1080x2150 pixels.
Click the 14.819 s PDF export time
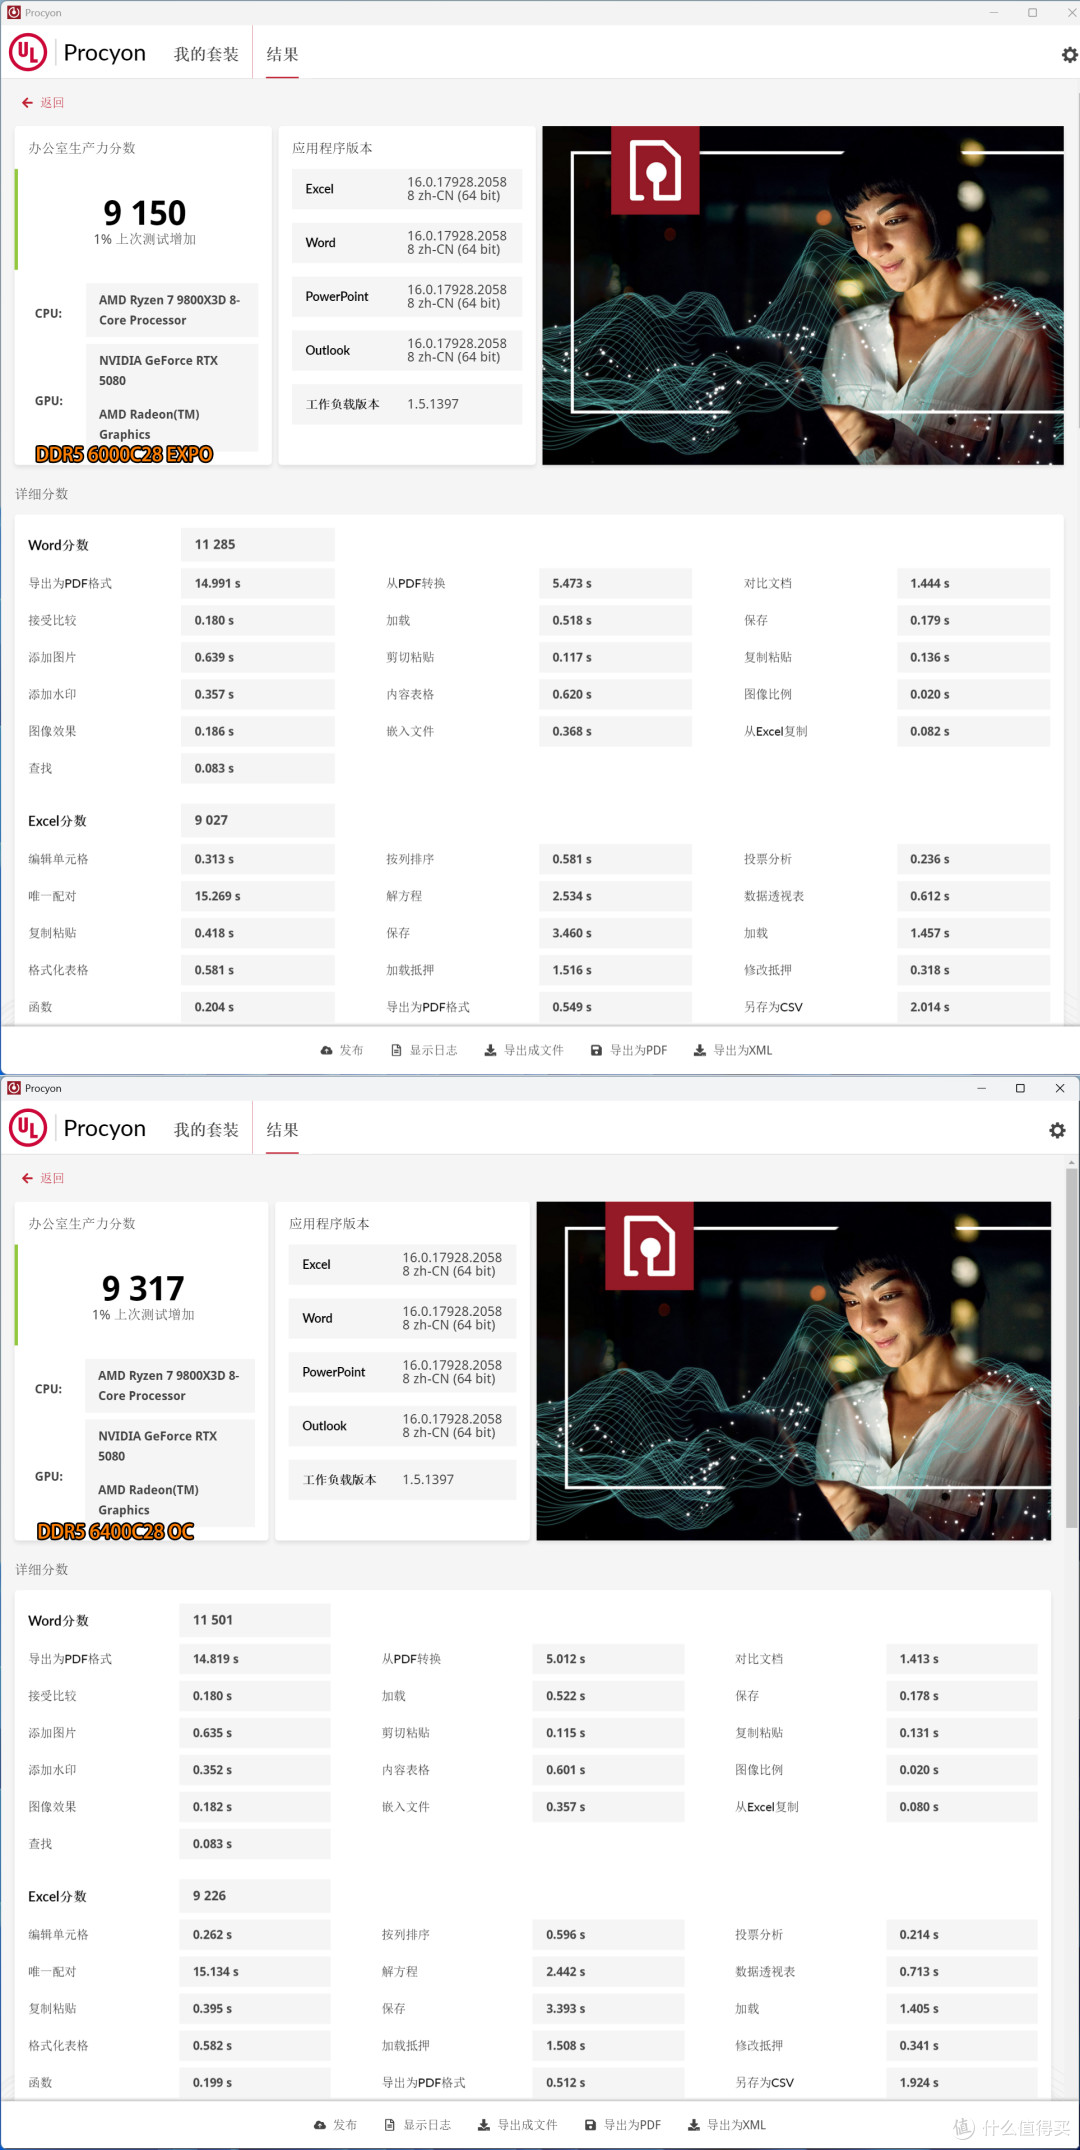[x=255, y=1659]
